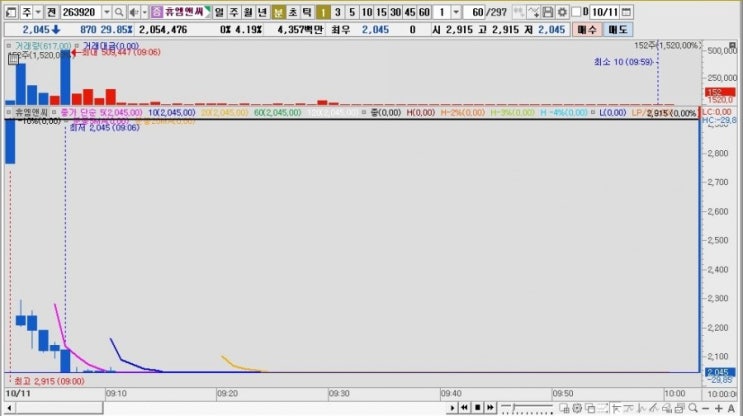Expand the stock code history dropdown
The image size is (743, 416).
107,12
